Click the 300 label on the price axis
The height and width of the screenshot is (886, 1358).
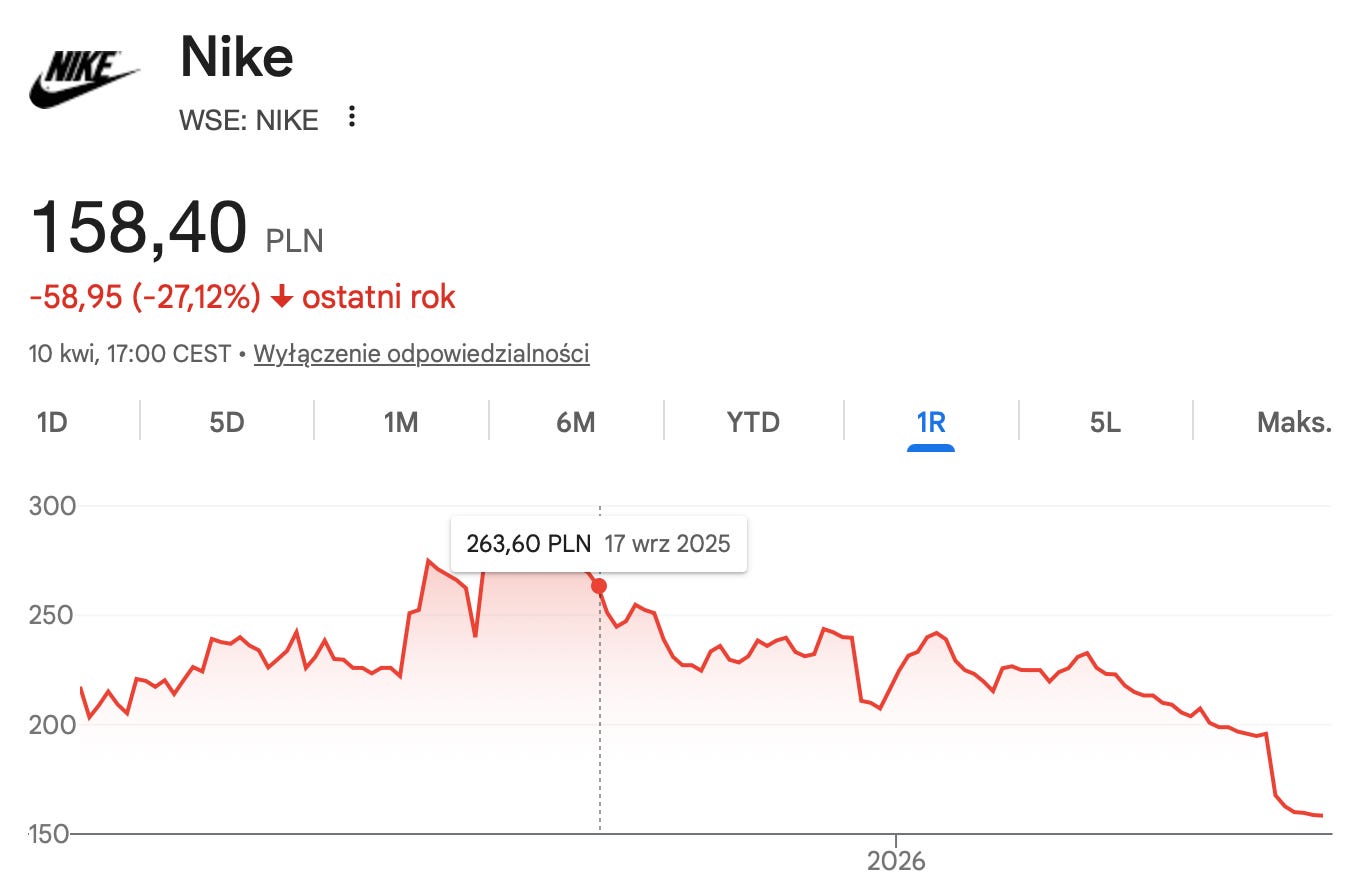(53, 506)
